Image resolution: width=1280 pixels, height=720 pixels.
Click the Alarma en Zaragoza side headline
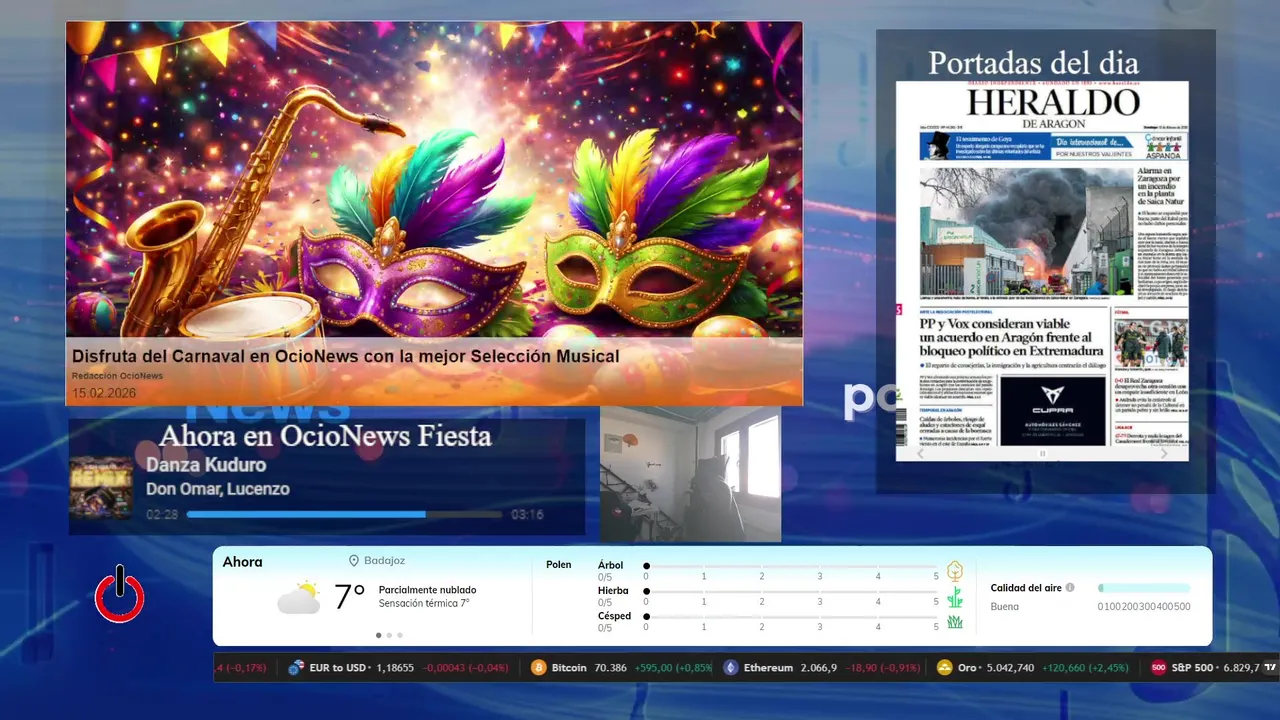[1160, 186]
